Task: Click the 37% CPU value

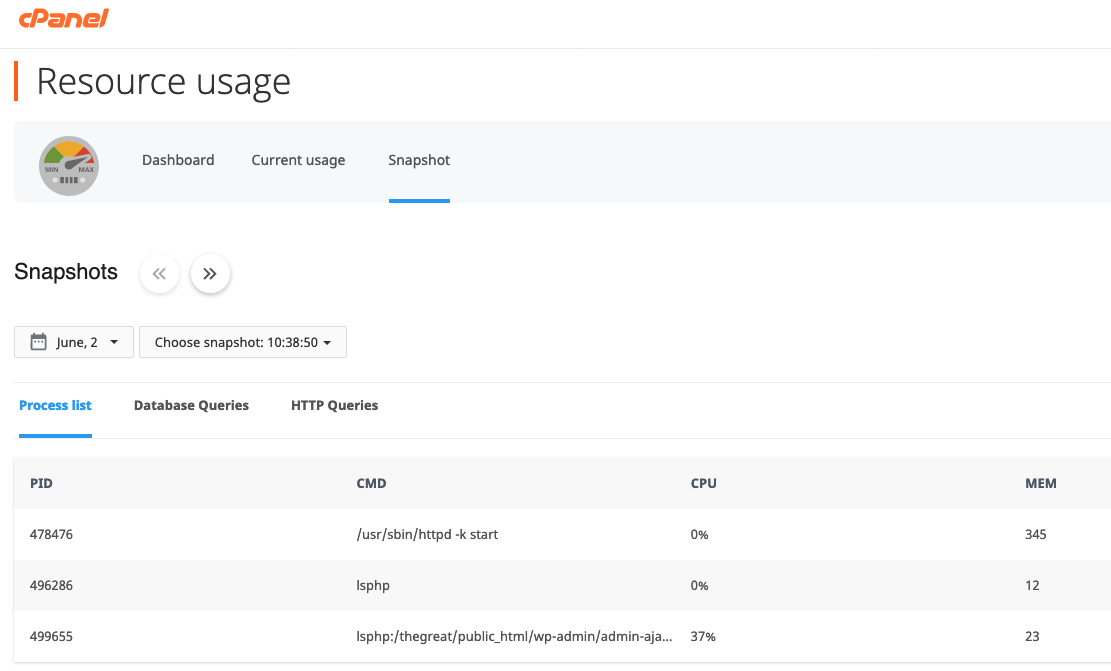Action: [703, 636]
